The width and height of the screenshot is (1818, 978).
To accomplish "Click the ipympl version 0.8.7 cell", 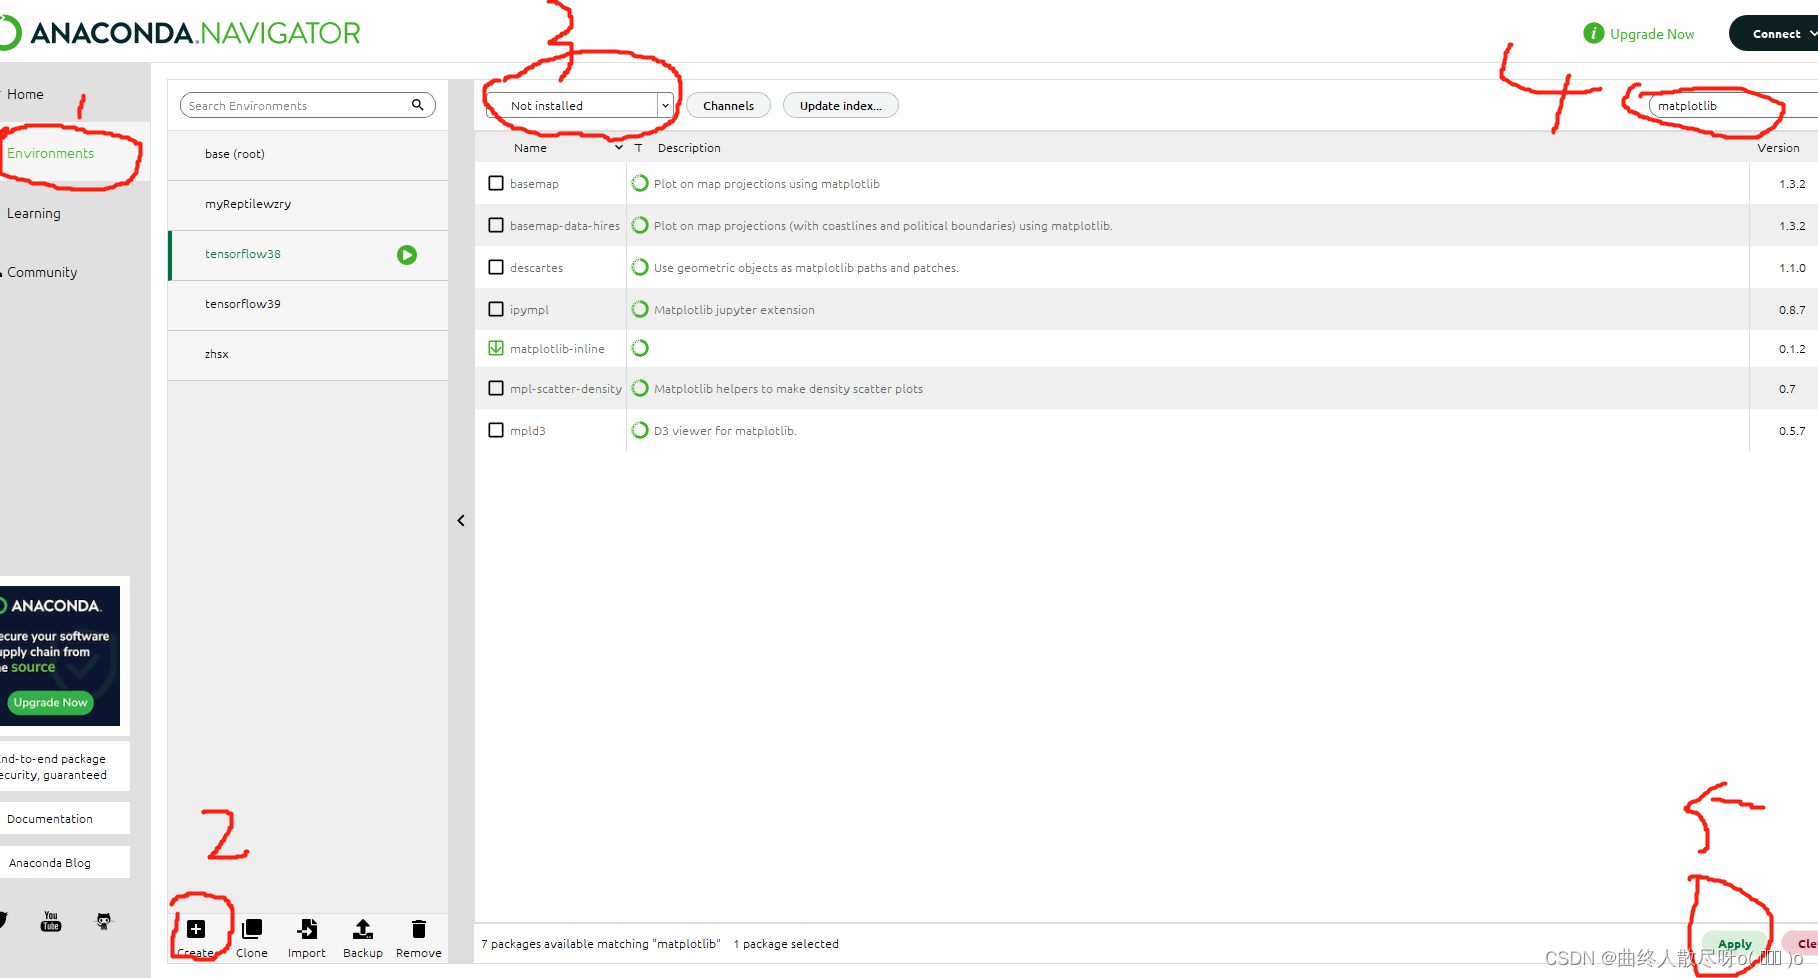I will click(x=1791, y=310).
